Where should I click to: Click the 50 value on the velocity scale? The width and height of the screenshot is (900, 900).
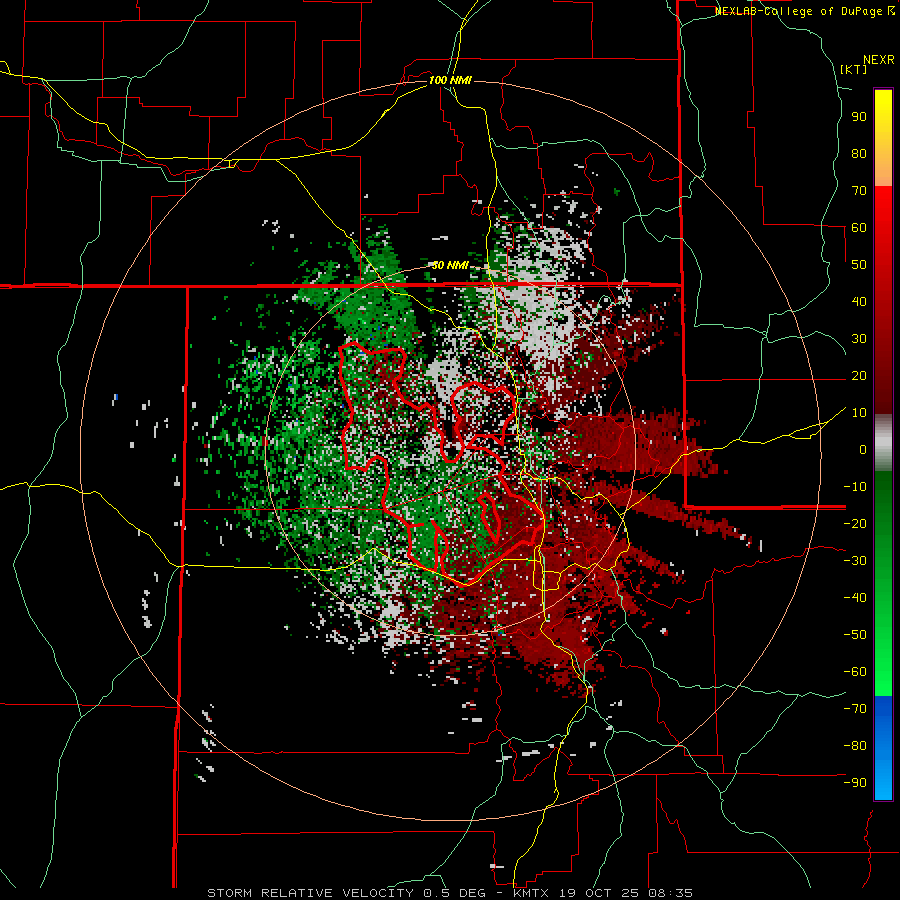pyautogui.click(x=859, y=265)
